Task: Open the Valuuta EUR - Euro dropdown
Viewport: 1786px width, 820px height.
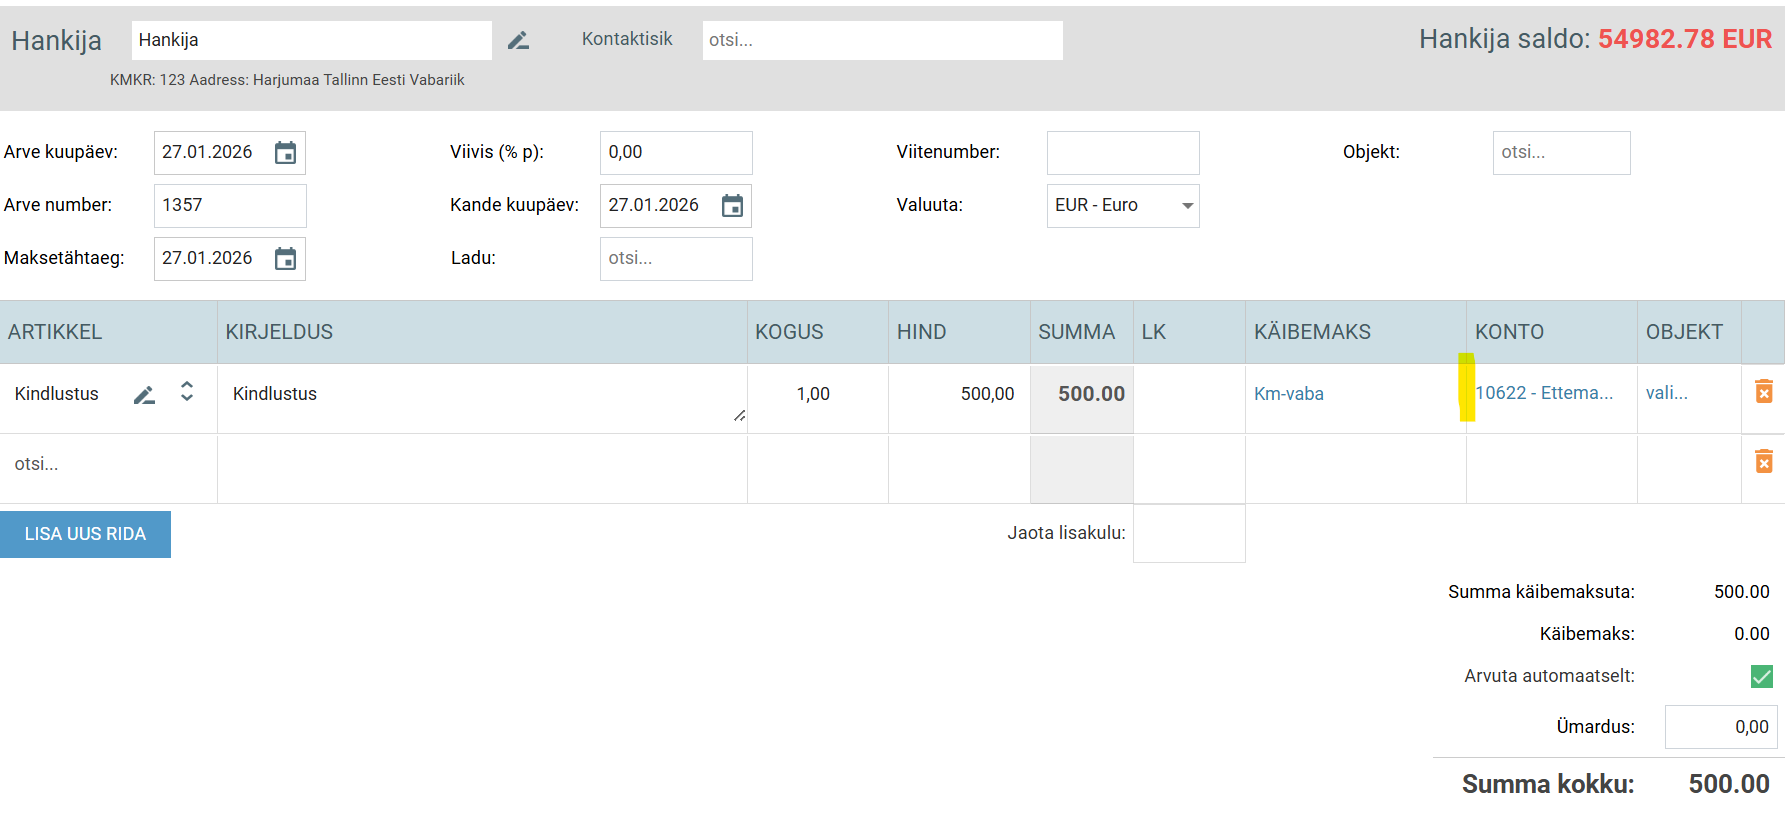Action: [1122, 206]
